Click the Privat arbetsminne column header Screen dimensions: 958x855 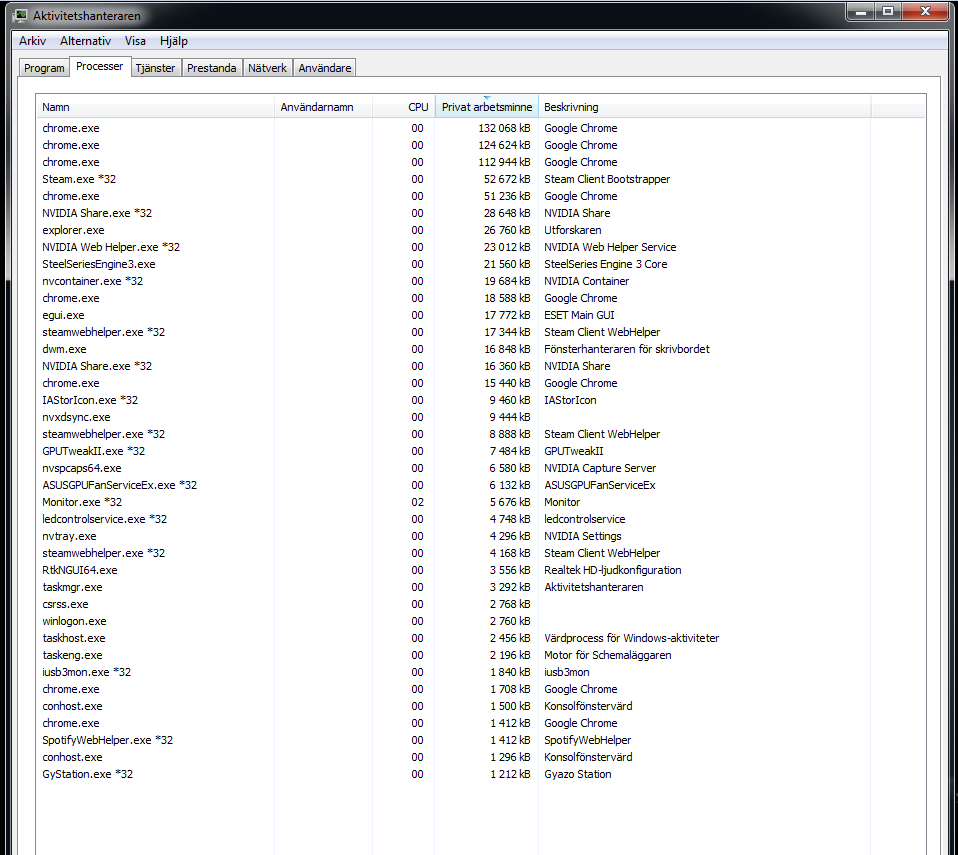(x=487, y=107)
